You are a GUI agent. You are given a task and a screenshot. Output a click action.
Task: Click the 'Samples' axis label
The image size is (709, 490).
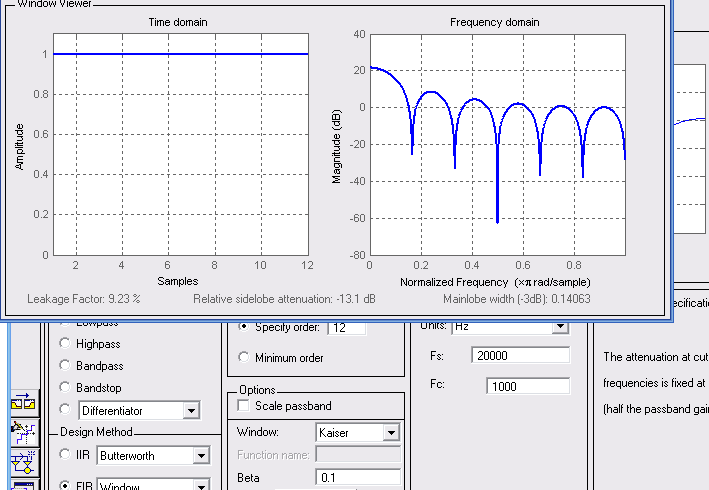tap(178, 281)
